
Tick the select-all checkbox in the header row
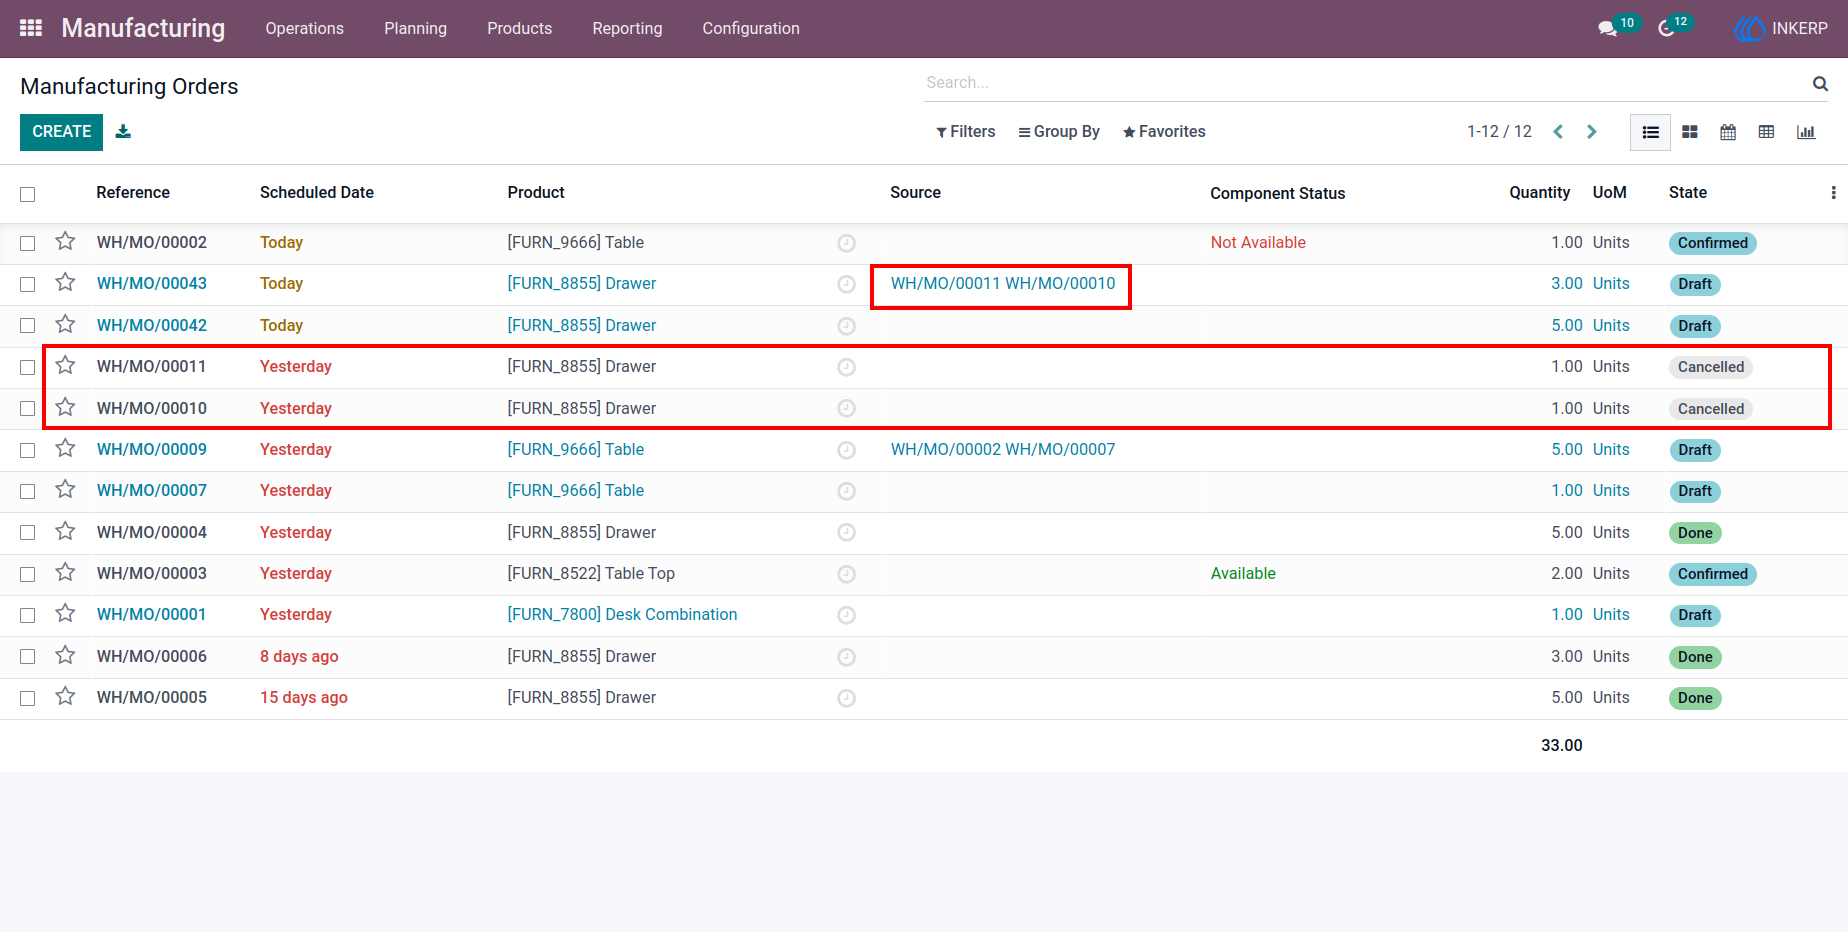tap(28, 194)
